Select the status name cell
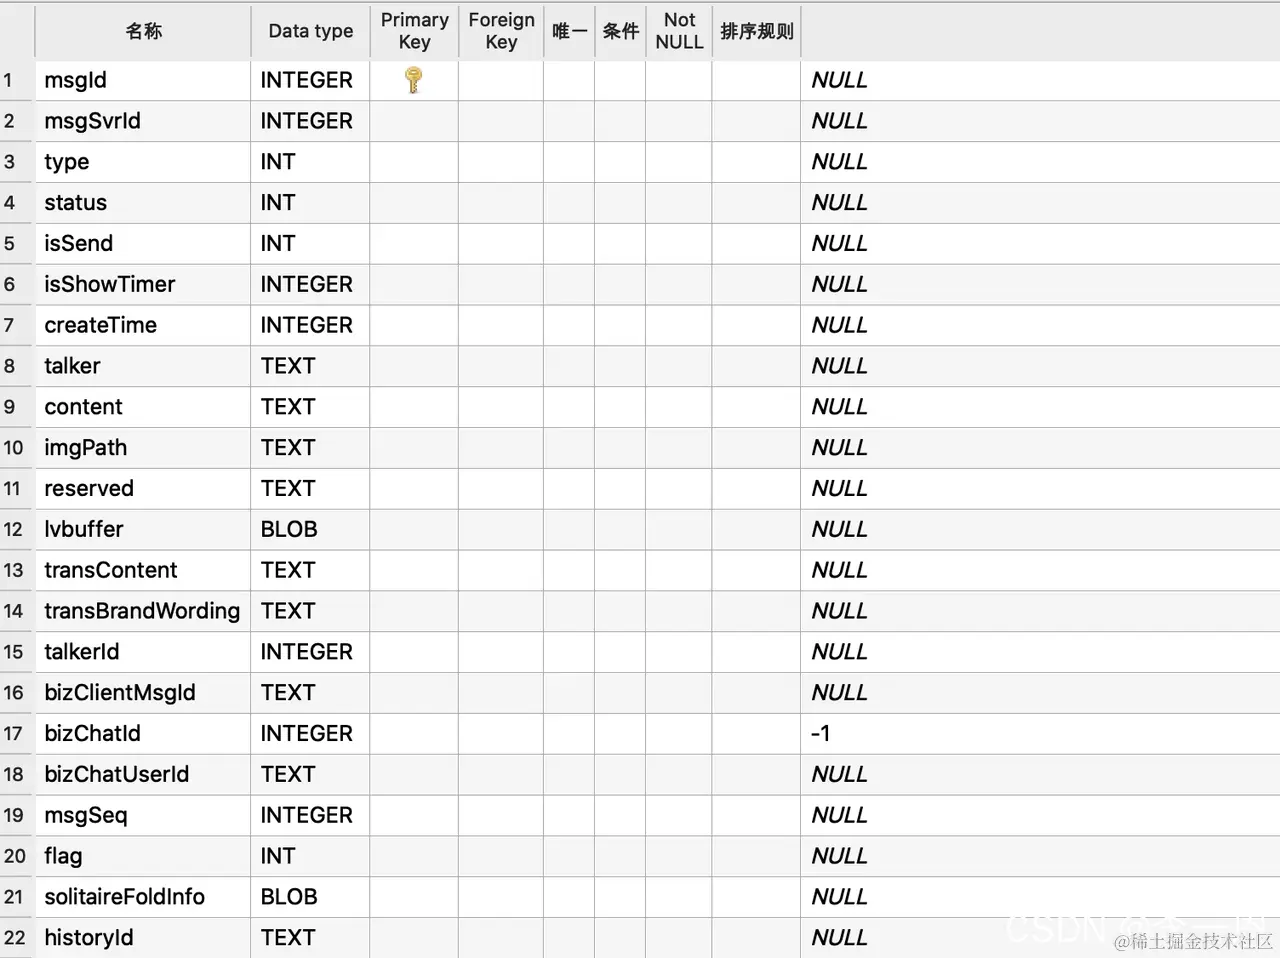 (143, 203)
